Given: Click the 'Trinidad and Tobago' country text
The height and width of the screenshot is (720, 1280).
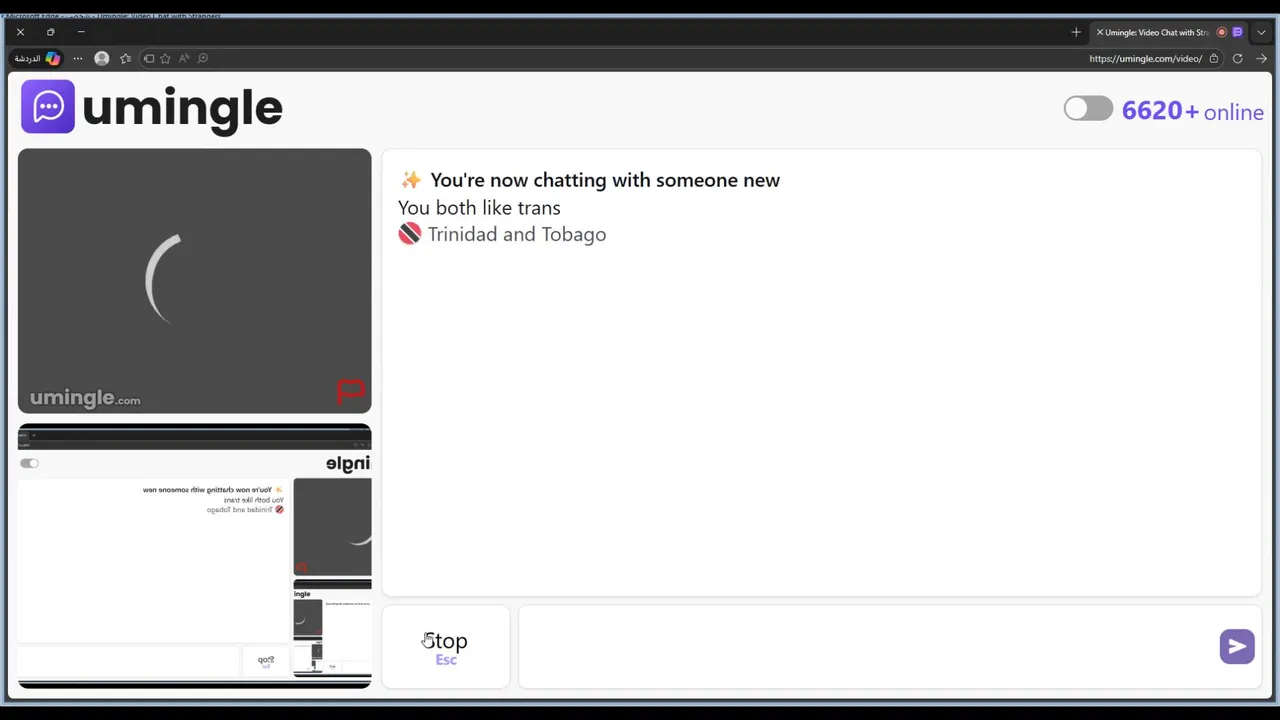Looking at the screenshot, I should [517, 234].
